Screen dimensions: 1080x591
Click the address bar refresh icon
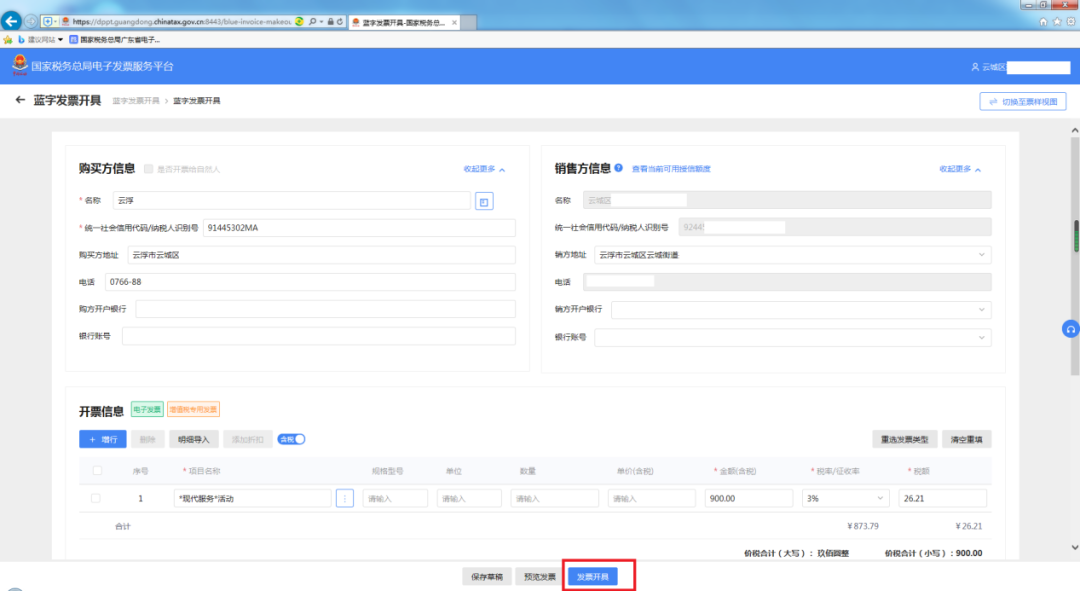340,21
